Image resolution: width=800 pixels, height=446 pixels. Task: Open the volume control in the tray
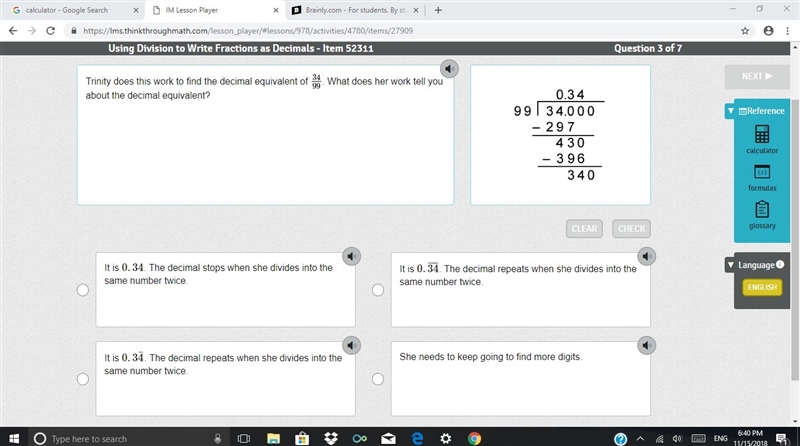coord(677,438)
